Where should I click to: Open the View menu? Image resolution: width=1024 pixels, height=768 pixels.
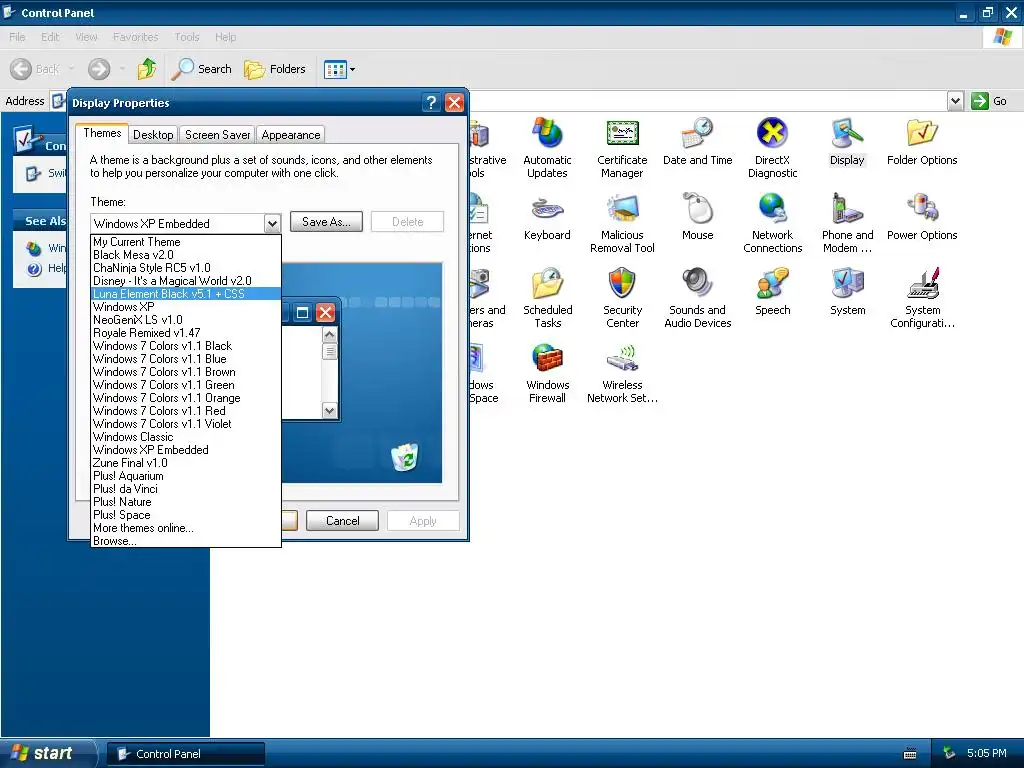(x=86, y=37)
